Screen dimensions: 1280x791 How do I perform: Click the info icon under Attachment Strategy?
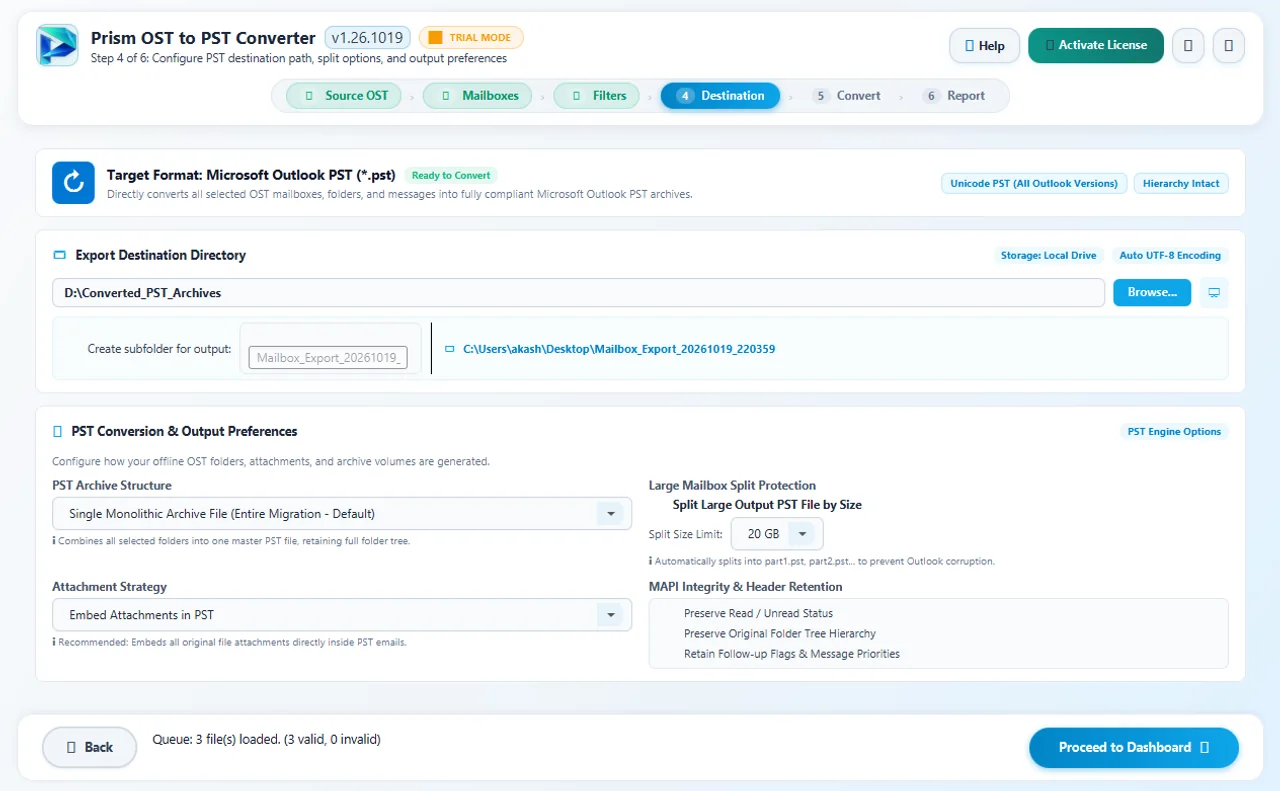tap(54, 642)
